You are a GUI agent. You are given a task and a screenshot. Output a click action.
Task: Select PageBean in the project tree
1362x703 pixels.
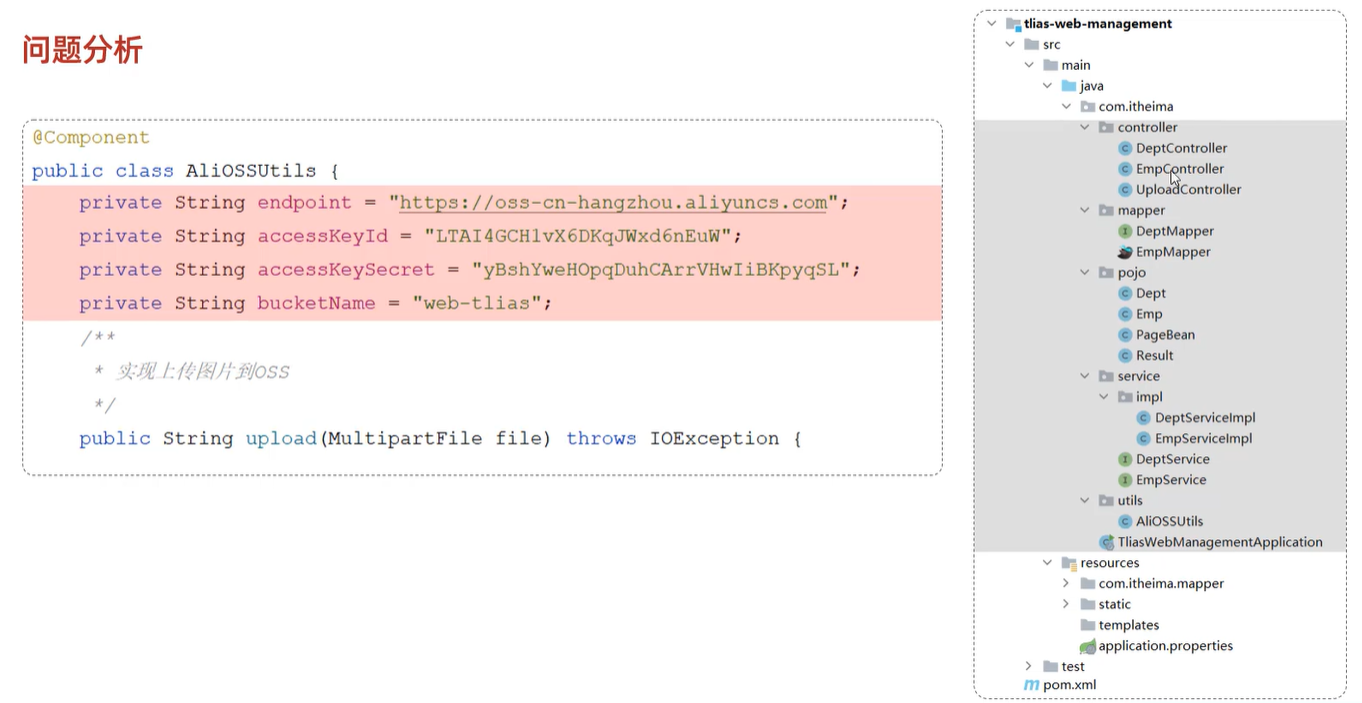coord(1165,335)
